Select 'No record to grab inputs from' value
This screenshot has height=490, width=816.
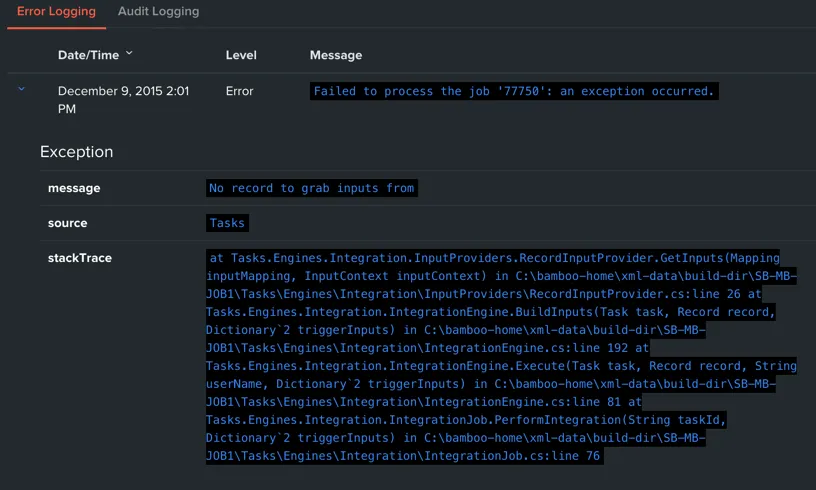point(312,188)
